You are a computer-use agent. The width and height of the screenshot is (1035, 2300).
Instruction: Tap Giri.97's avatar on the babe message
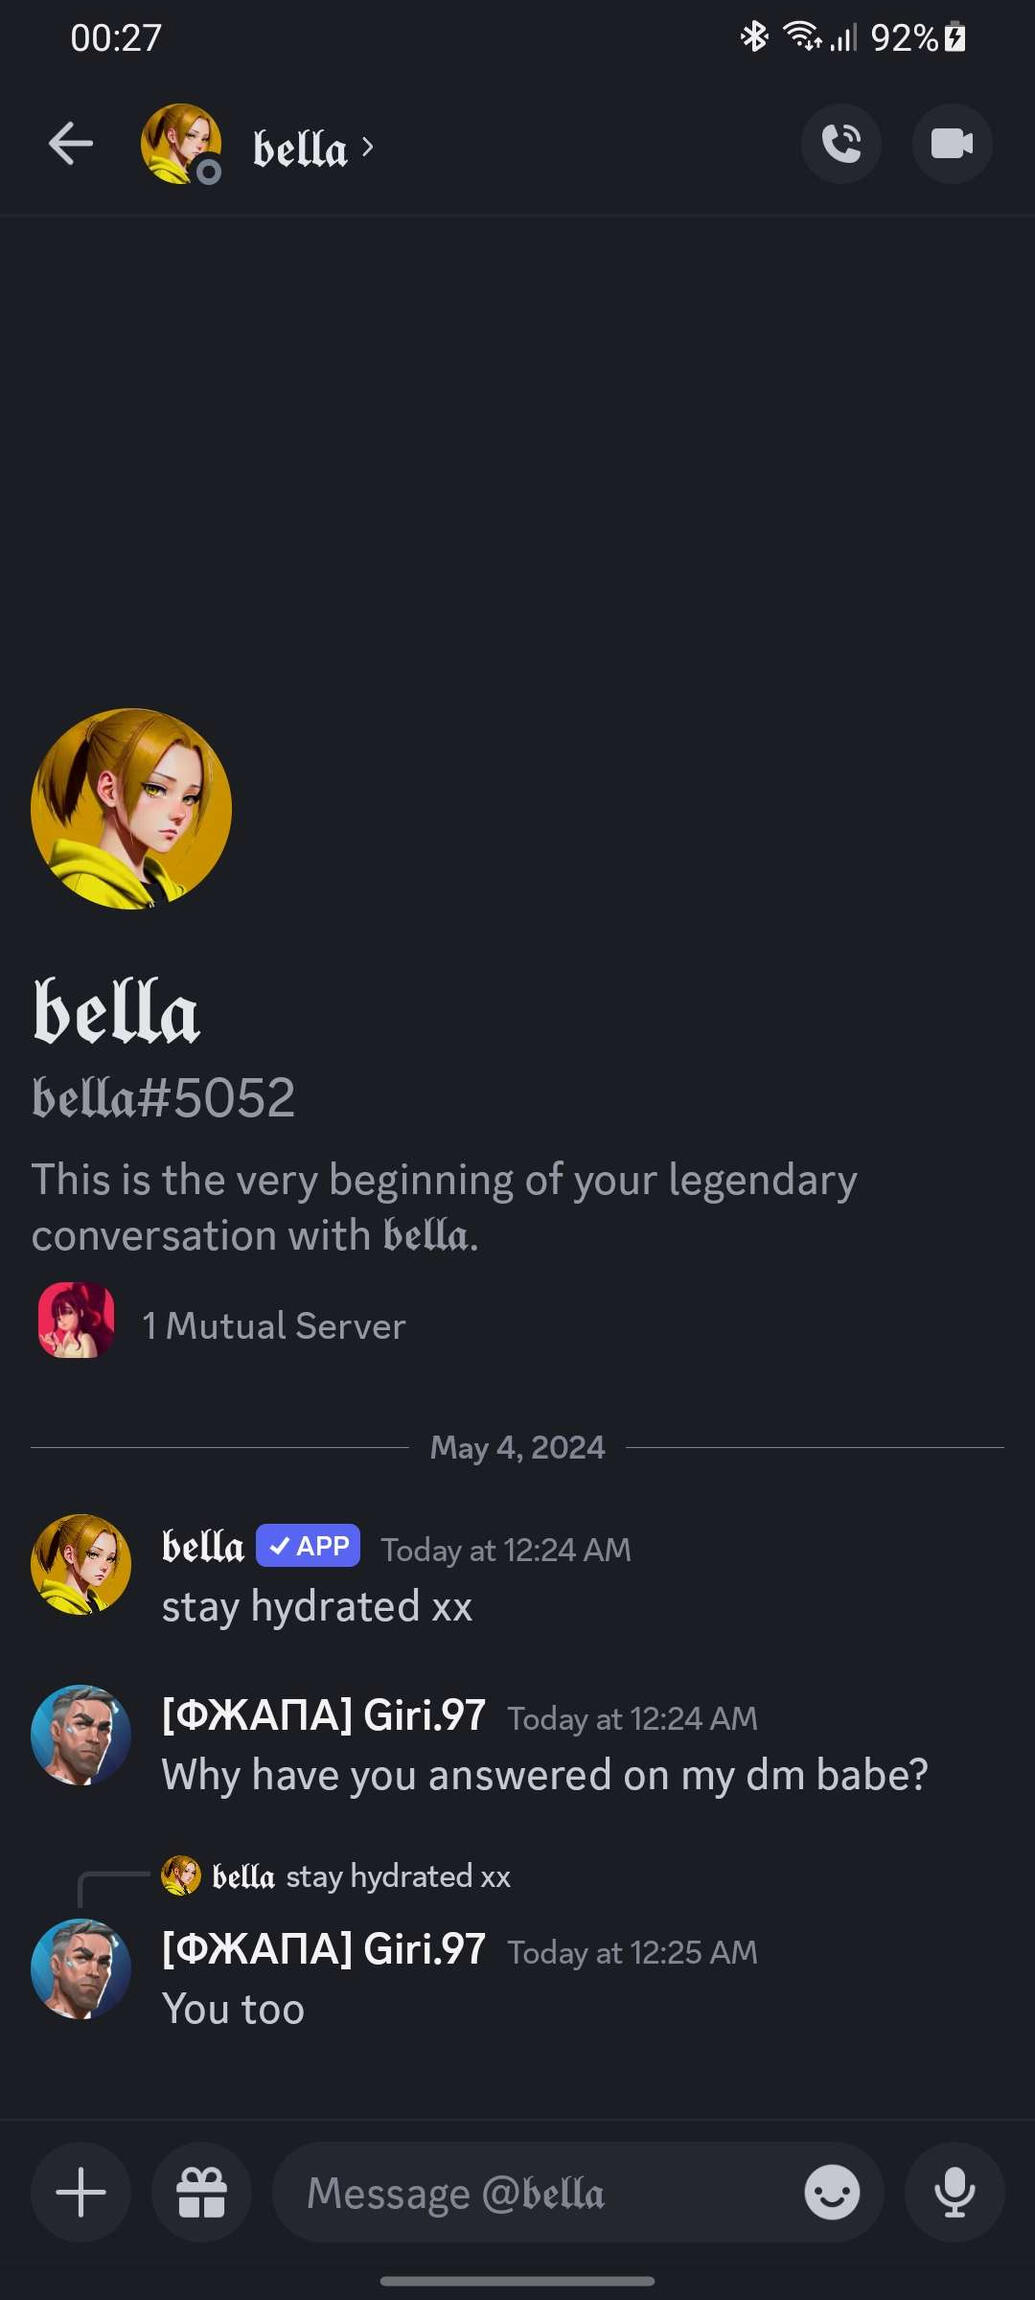point(81,1735)
